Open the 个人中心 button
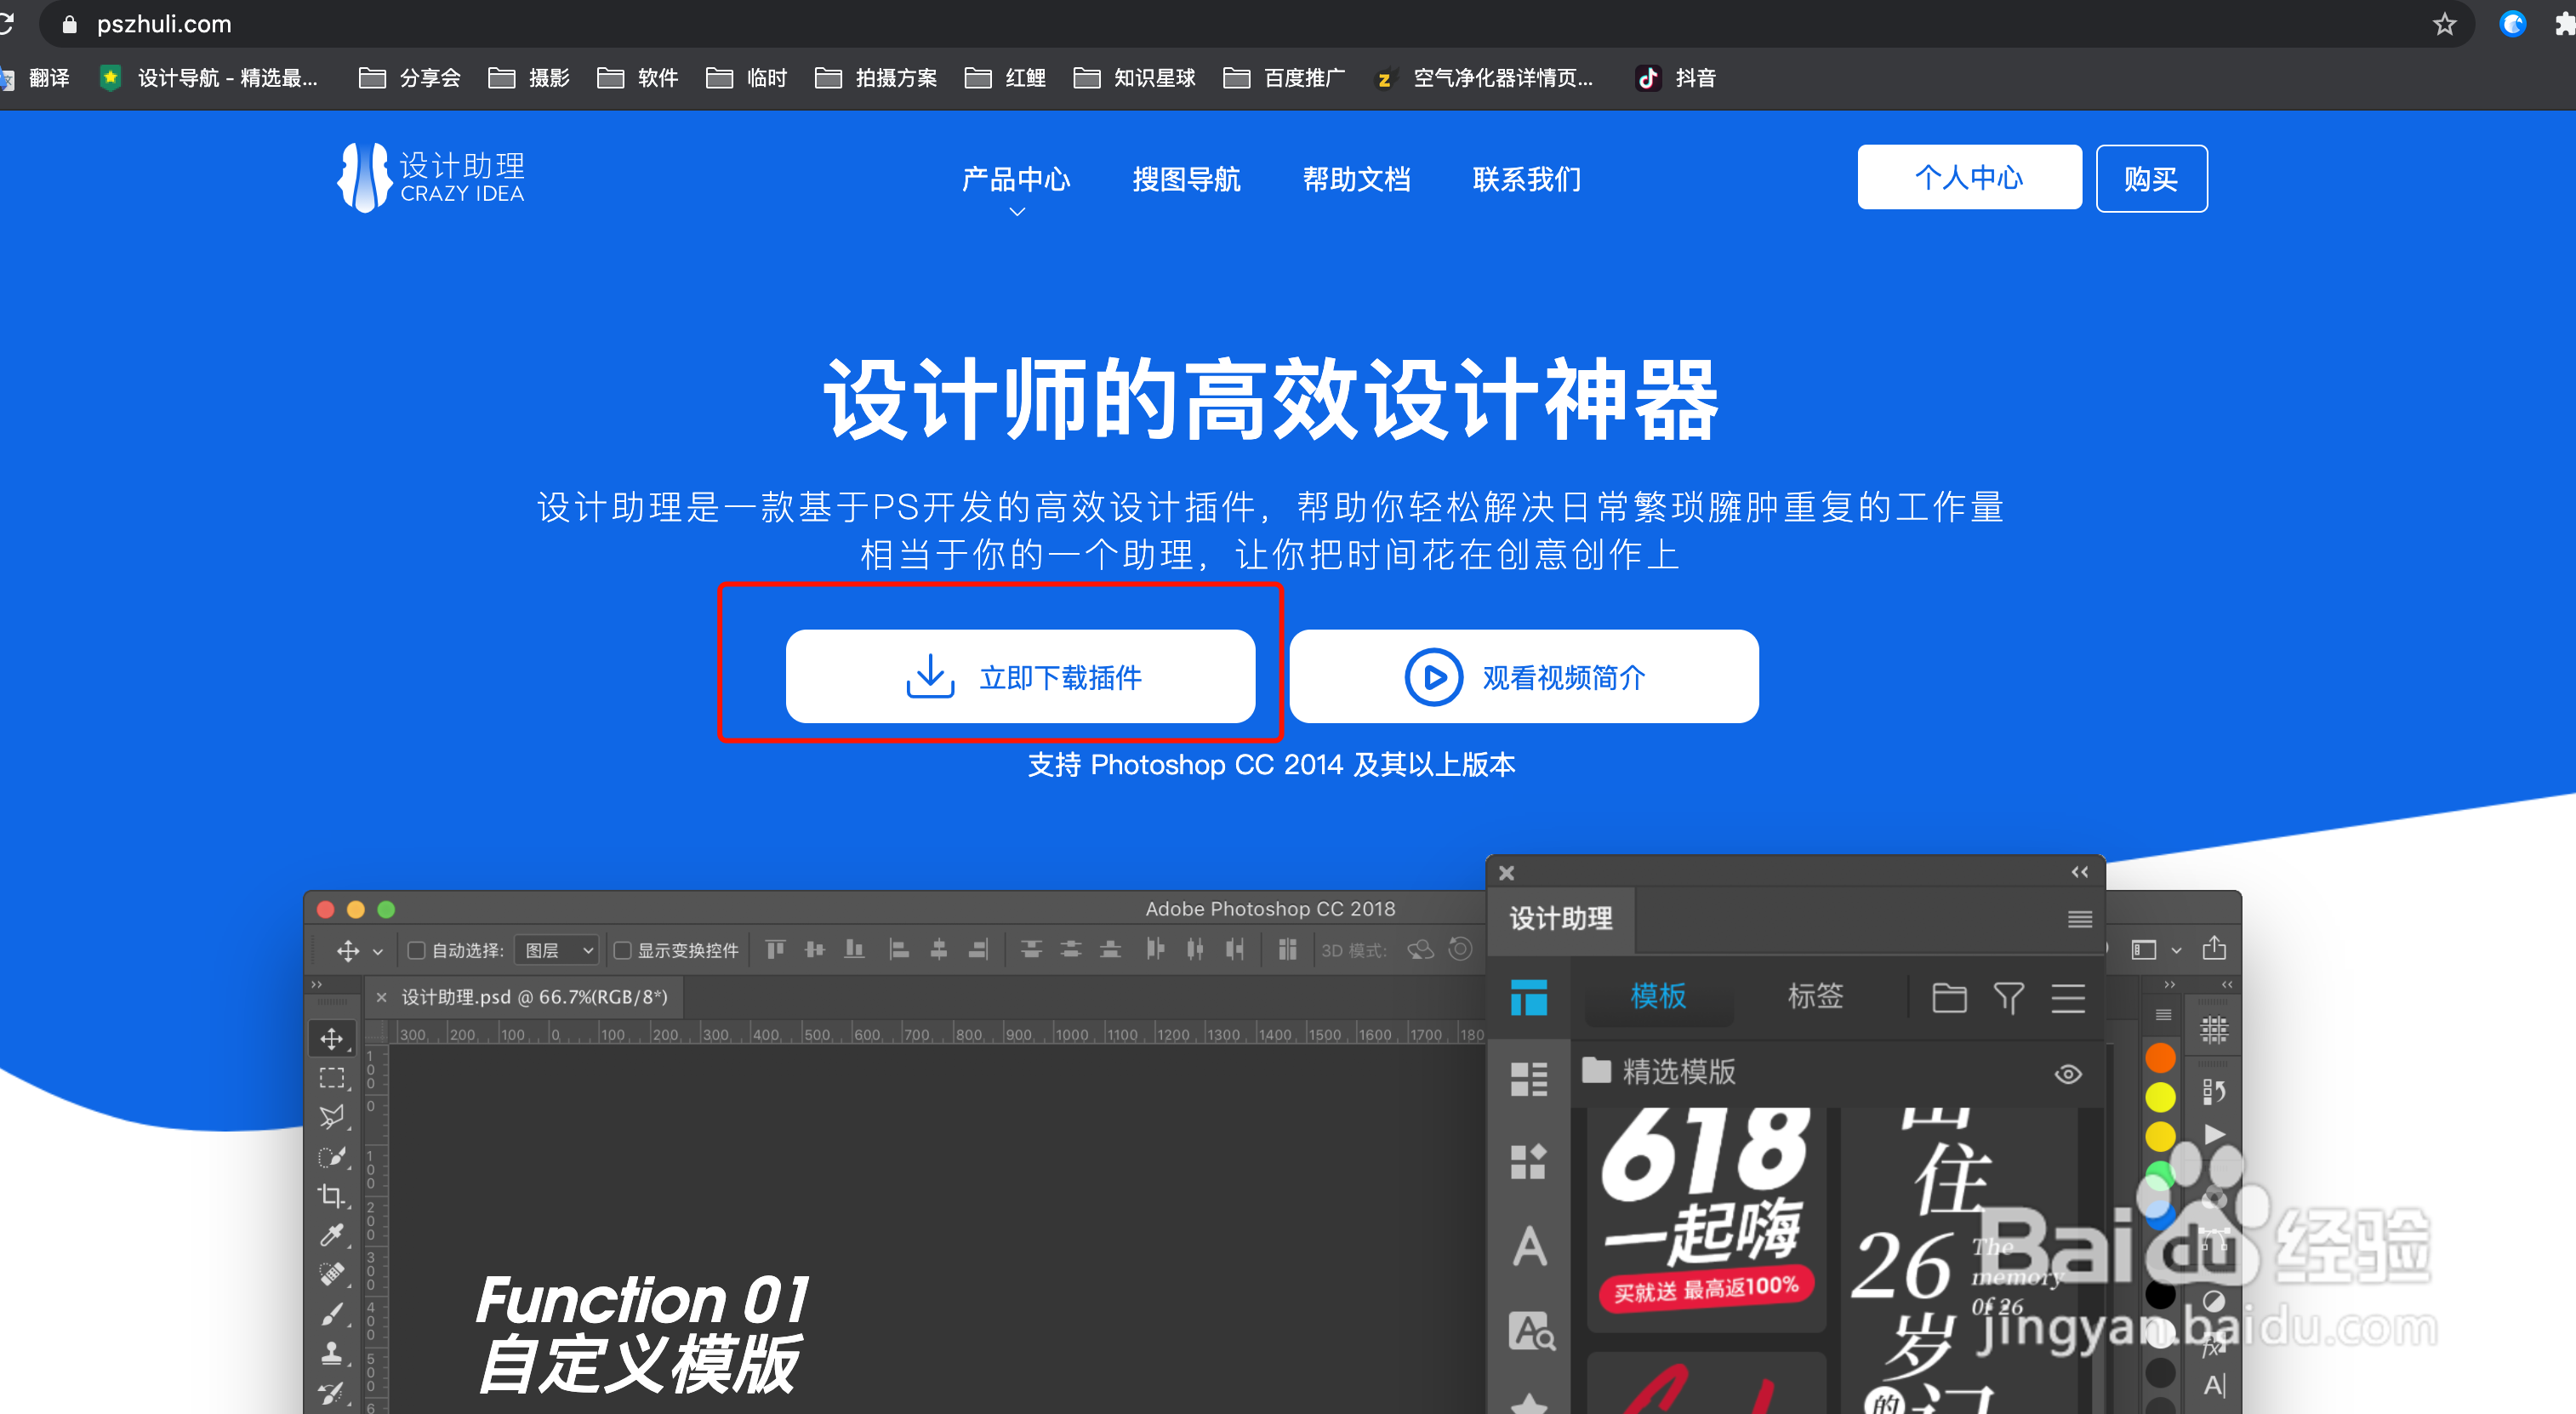This screenshot has width=2576, height=1414. (1969, 177)
